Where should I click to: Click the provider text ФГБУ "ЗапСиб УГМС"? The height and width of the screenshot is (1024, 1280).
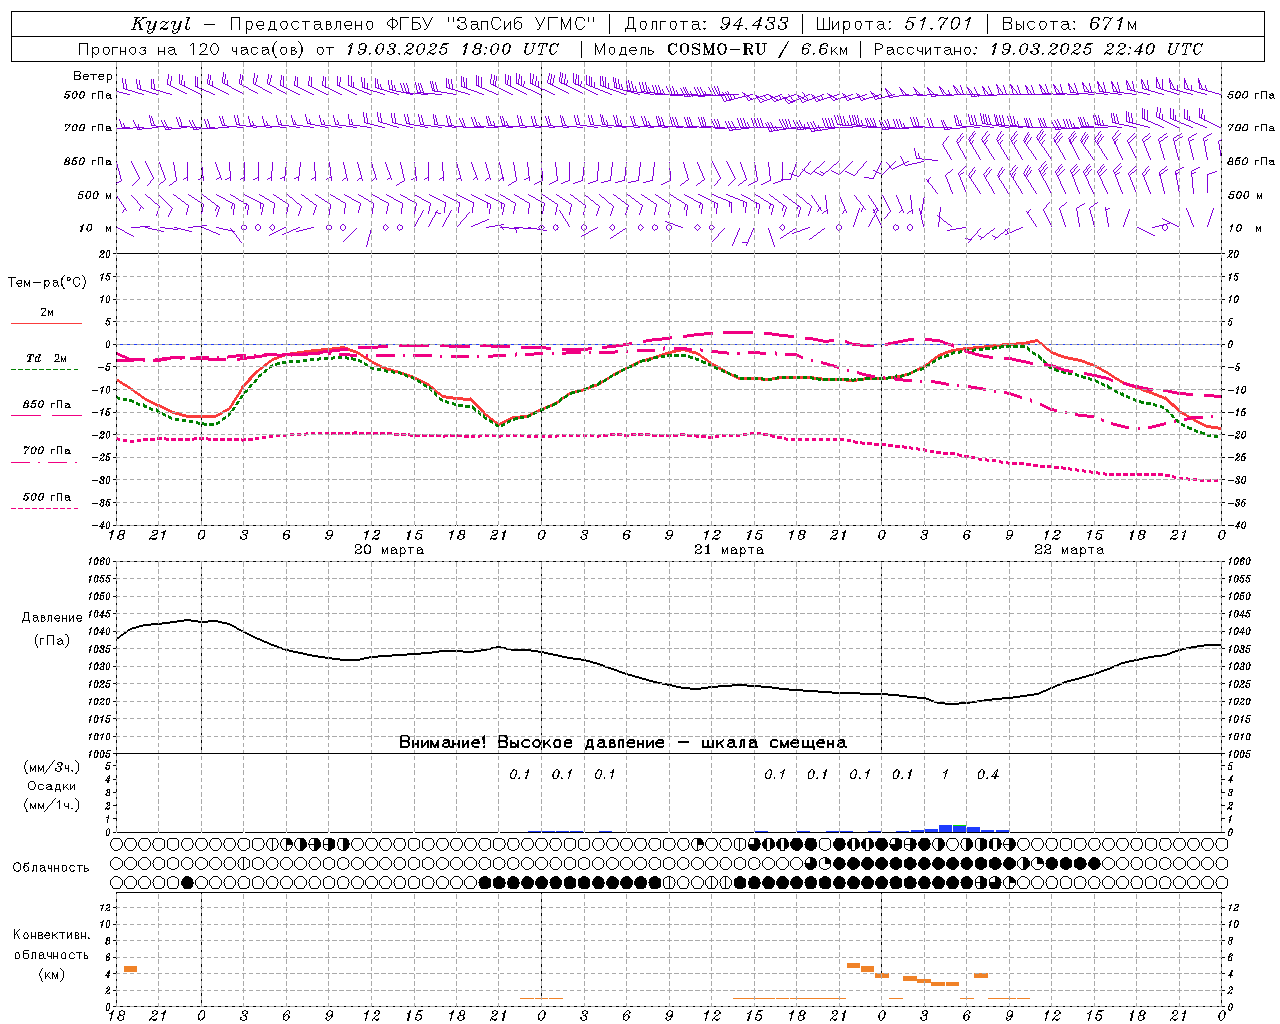490,24
